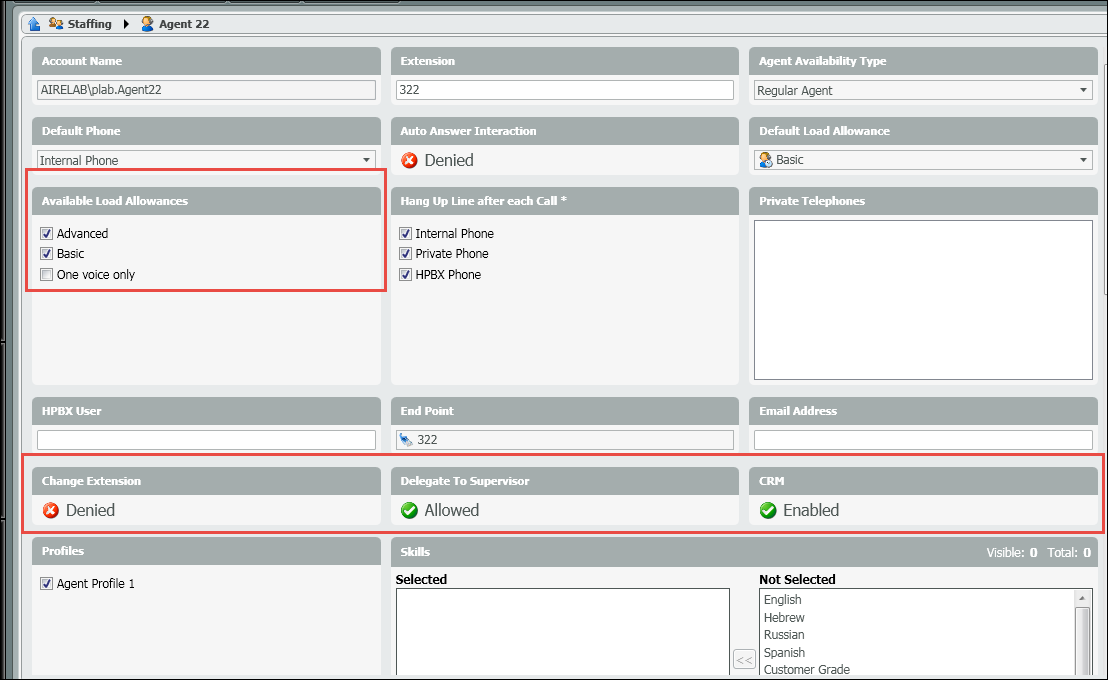This screenshot has width=1108, height=680.
Task: Click the green Enabled icon under CRM
Action: tap(768, 510)
